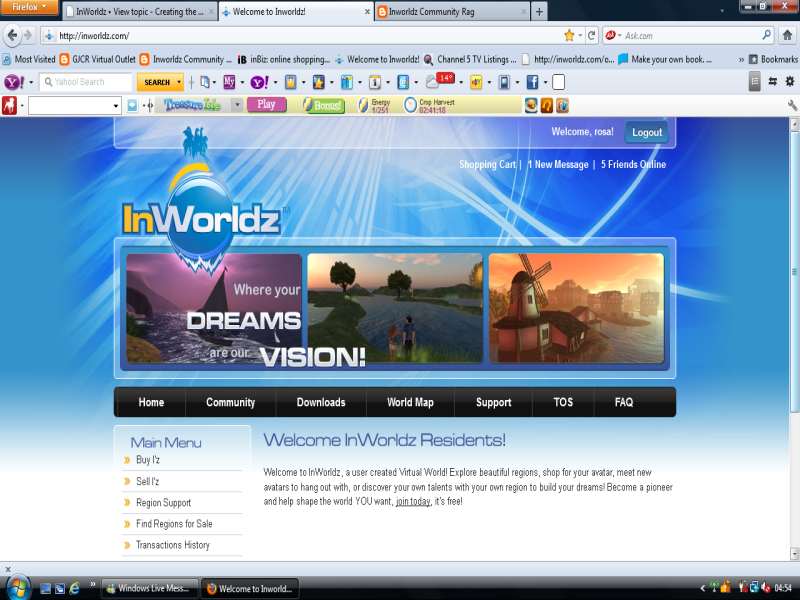
Task: View the 5 Friends Online link
Action: 633,164
